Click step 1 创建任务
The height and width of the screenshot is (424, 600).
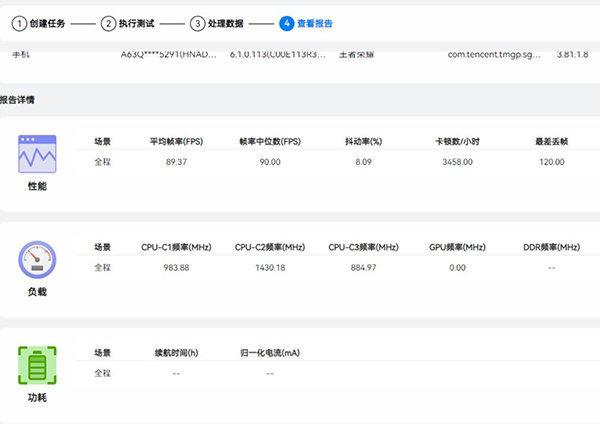39,22
